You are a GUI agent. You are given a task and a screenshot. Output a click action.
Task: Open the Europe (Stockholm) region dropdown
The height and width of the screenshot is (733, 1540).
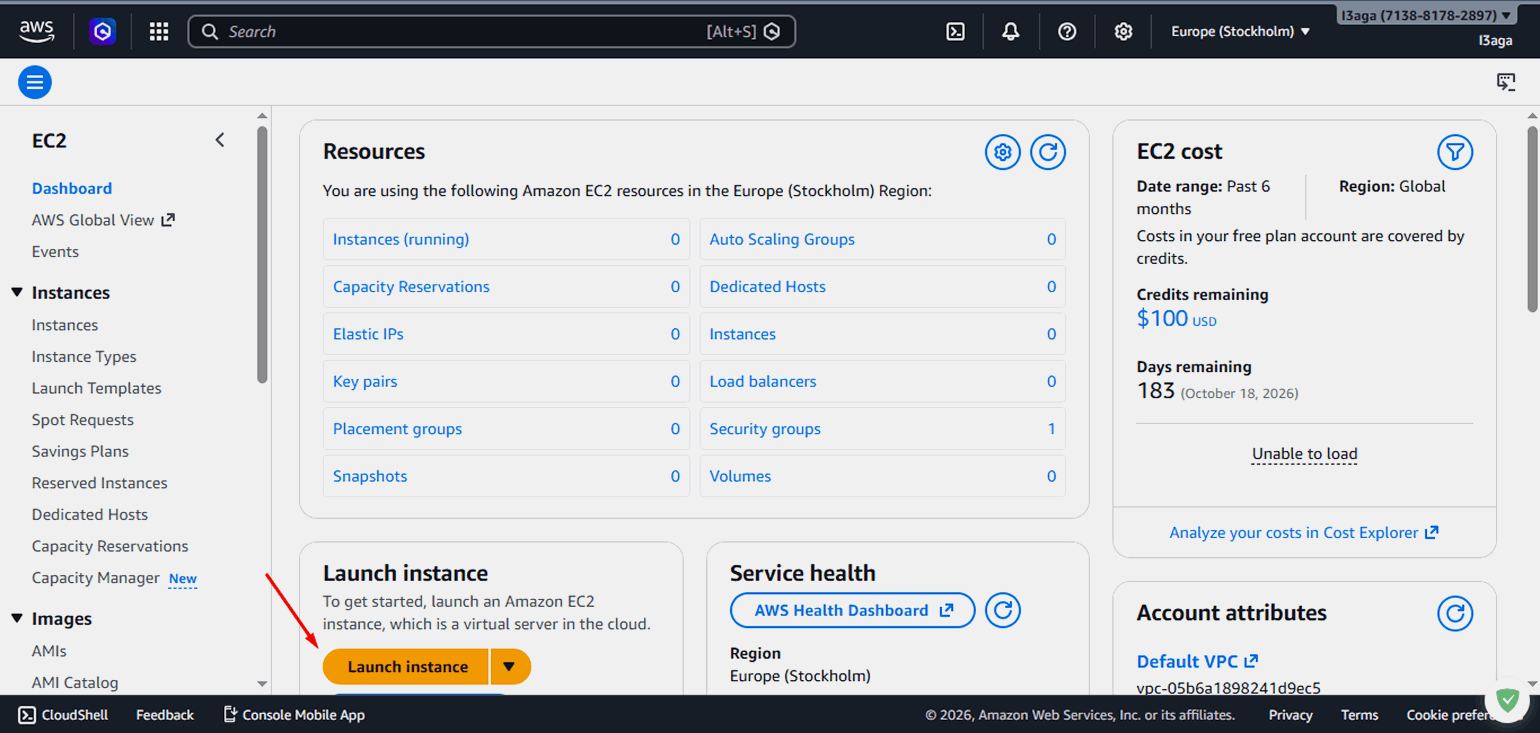[1240, 32]
